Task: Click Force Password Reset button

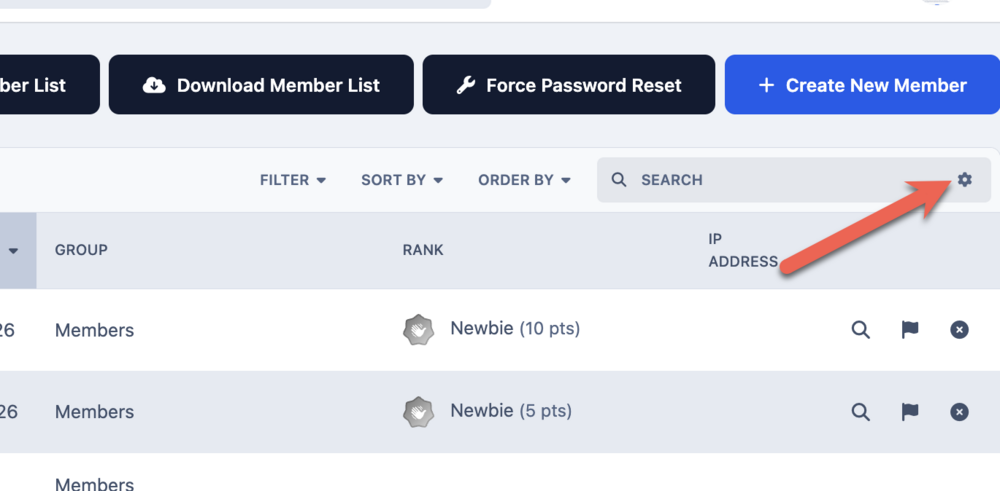Action: point(568,85)
